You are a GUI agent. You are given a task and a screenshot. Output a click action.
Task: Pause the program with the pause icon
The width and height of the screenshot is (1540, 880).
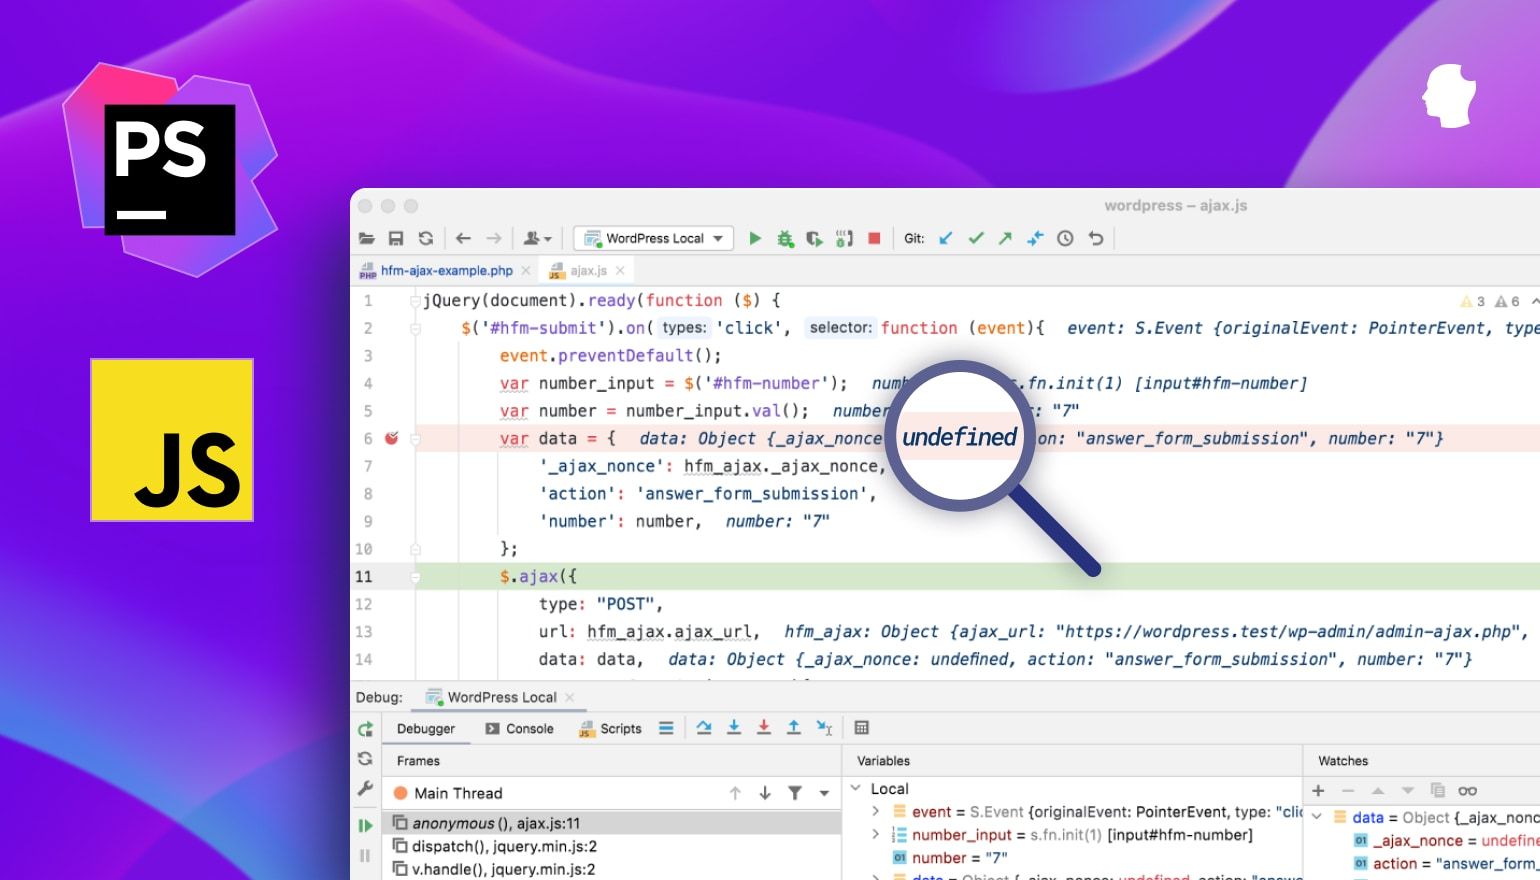point(365,855)
